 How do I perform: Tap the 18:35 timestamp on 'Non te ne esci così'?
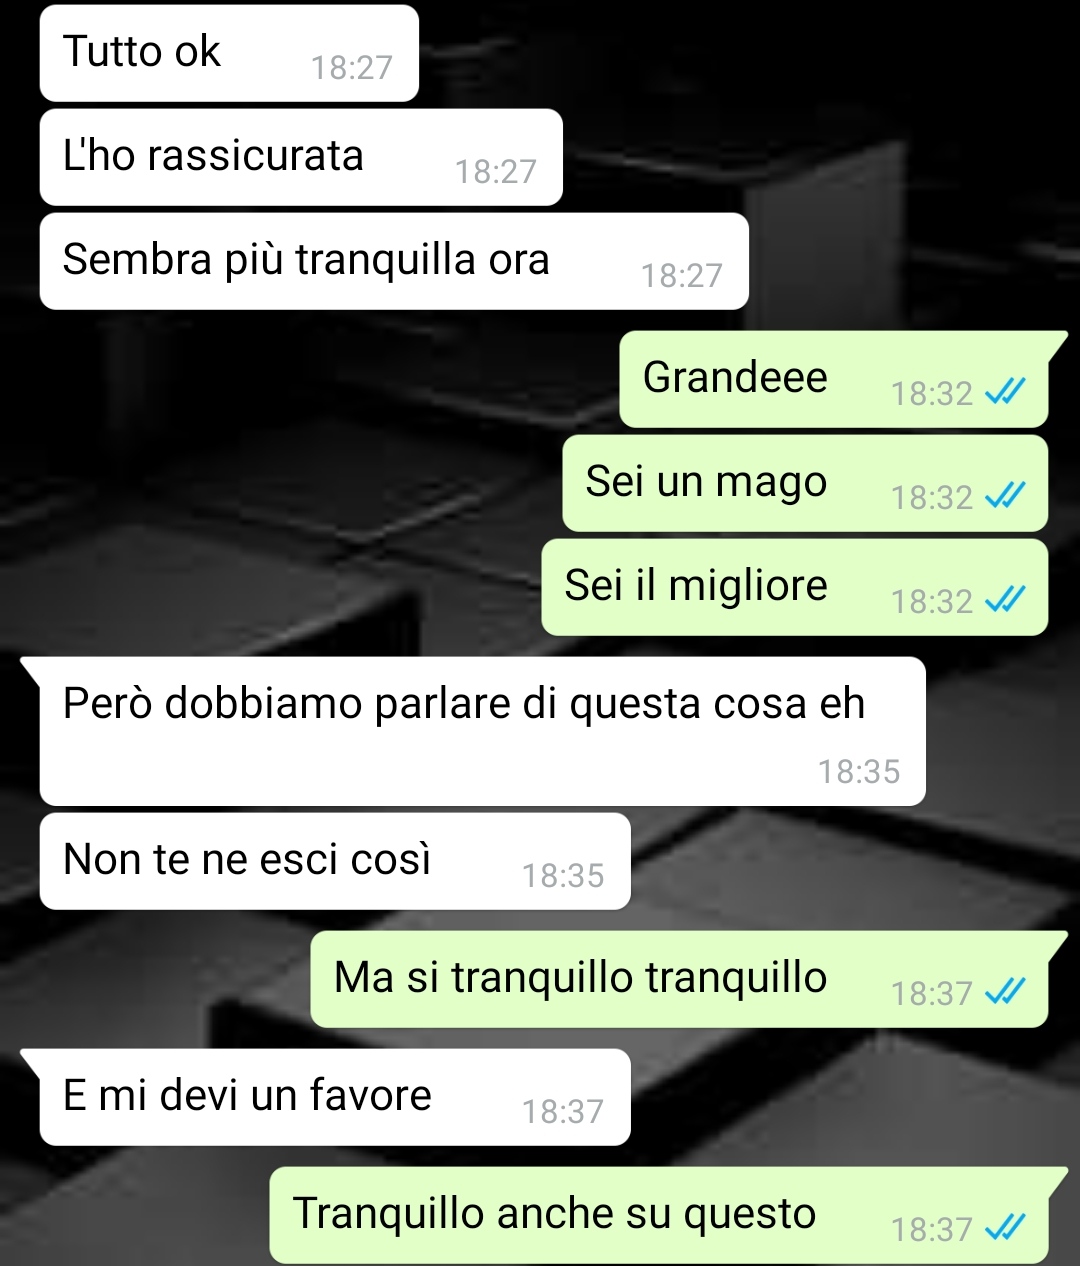(x=563, y=876)
